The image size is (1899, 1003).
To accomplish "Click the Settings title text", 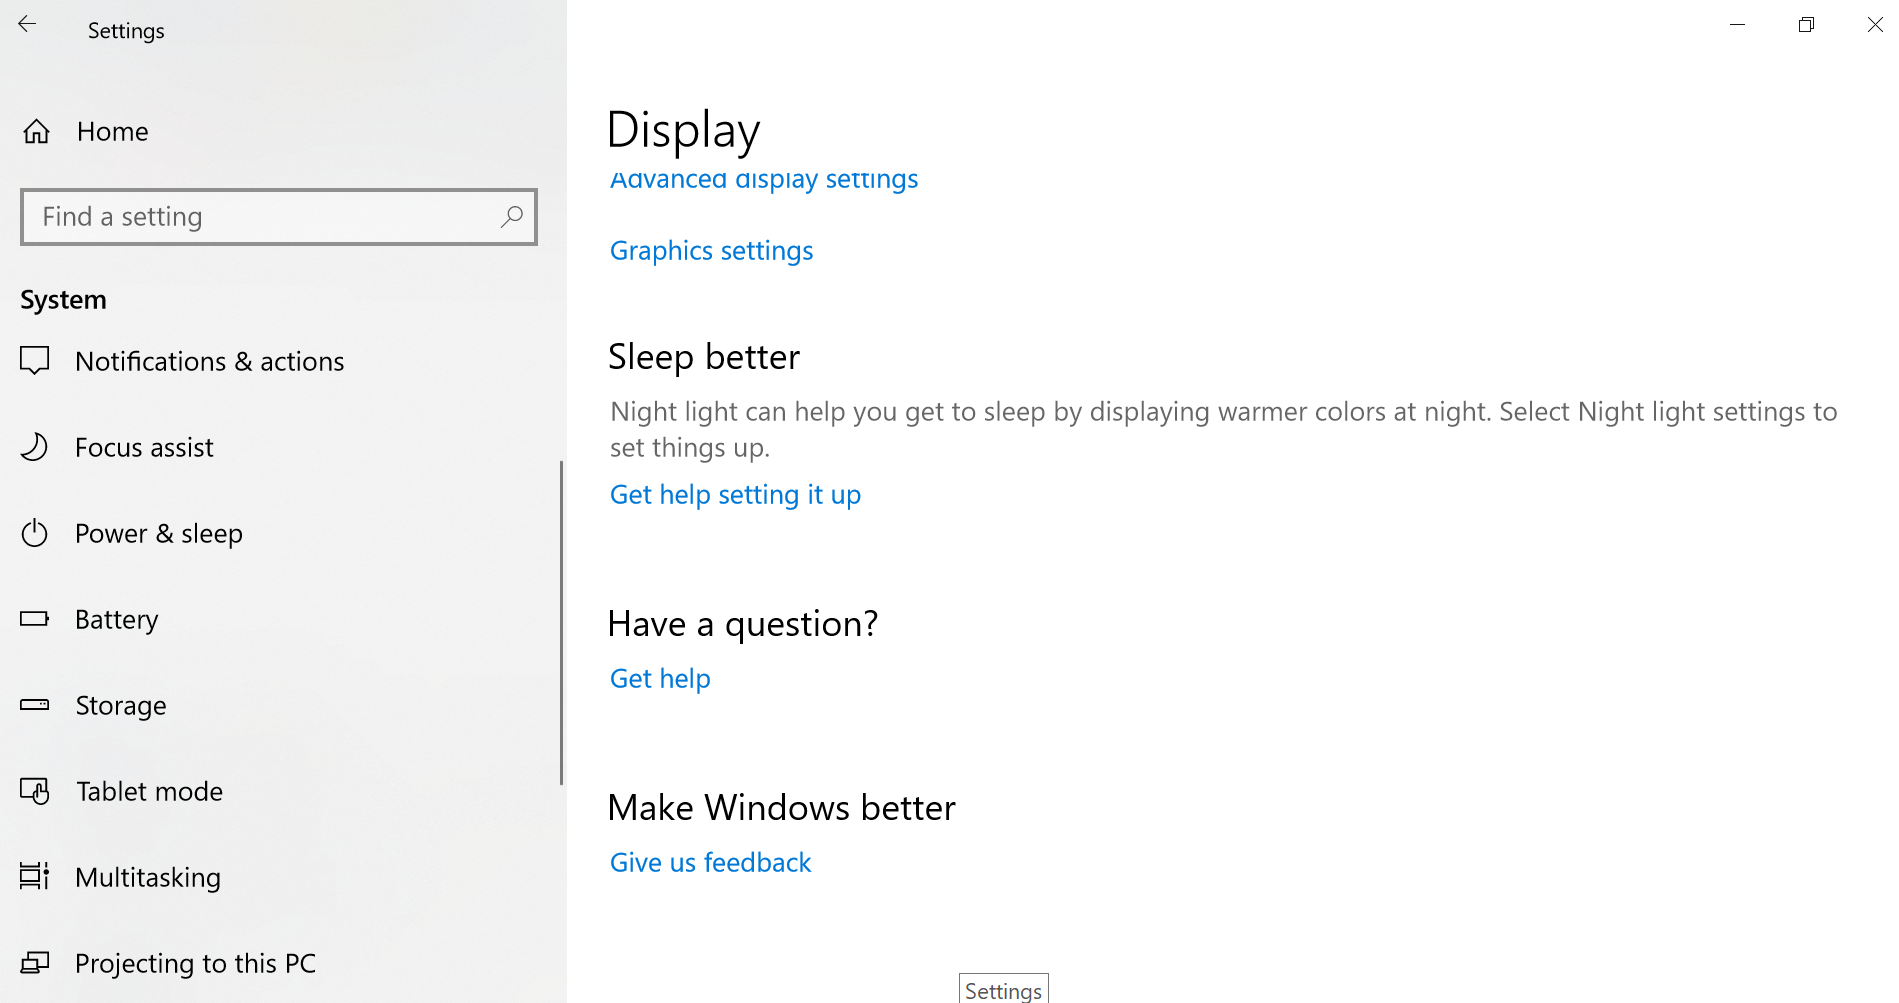I will (126, 31).
